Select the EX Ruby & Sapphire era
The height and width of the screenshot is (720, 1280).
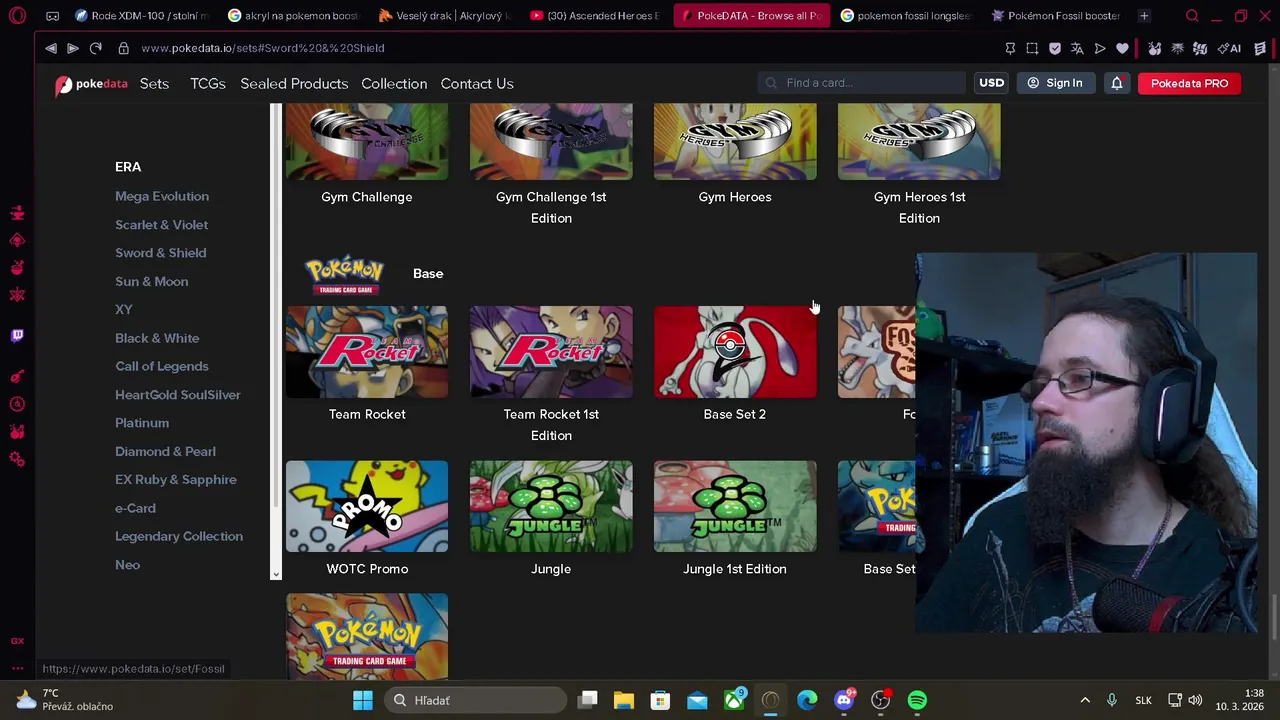click(176, 480)
